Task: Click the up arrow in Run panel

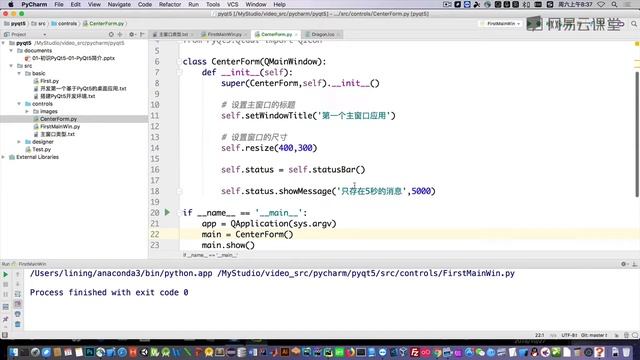Action: [x=18, y=274]
